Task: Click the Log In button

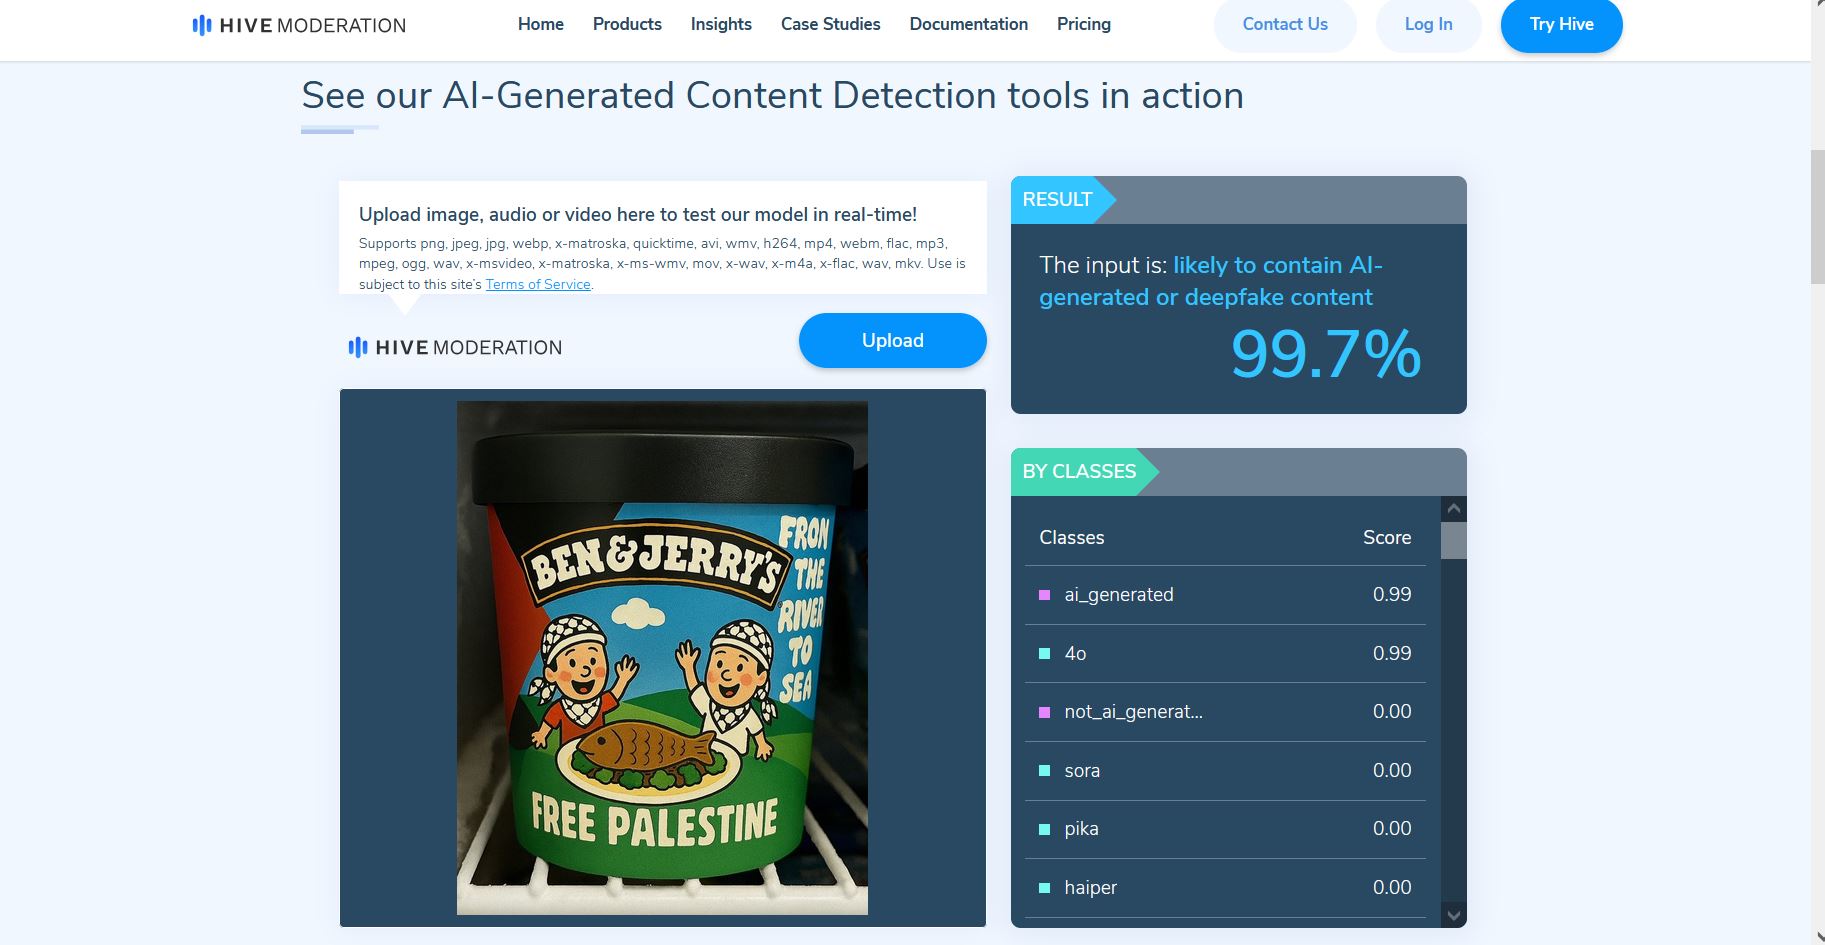Action: tap(1428, 24)
